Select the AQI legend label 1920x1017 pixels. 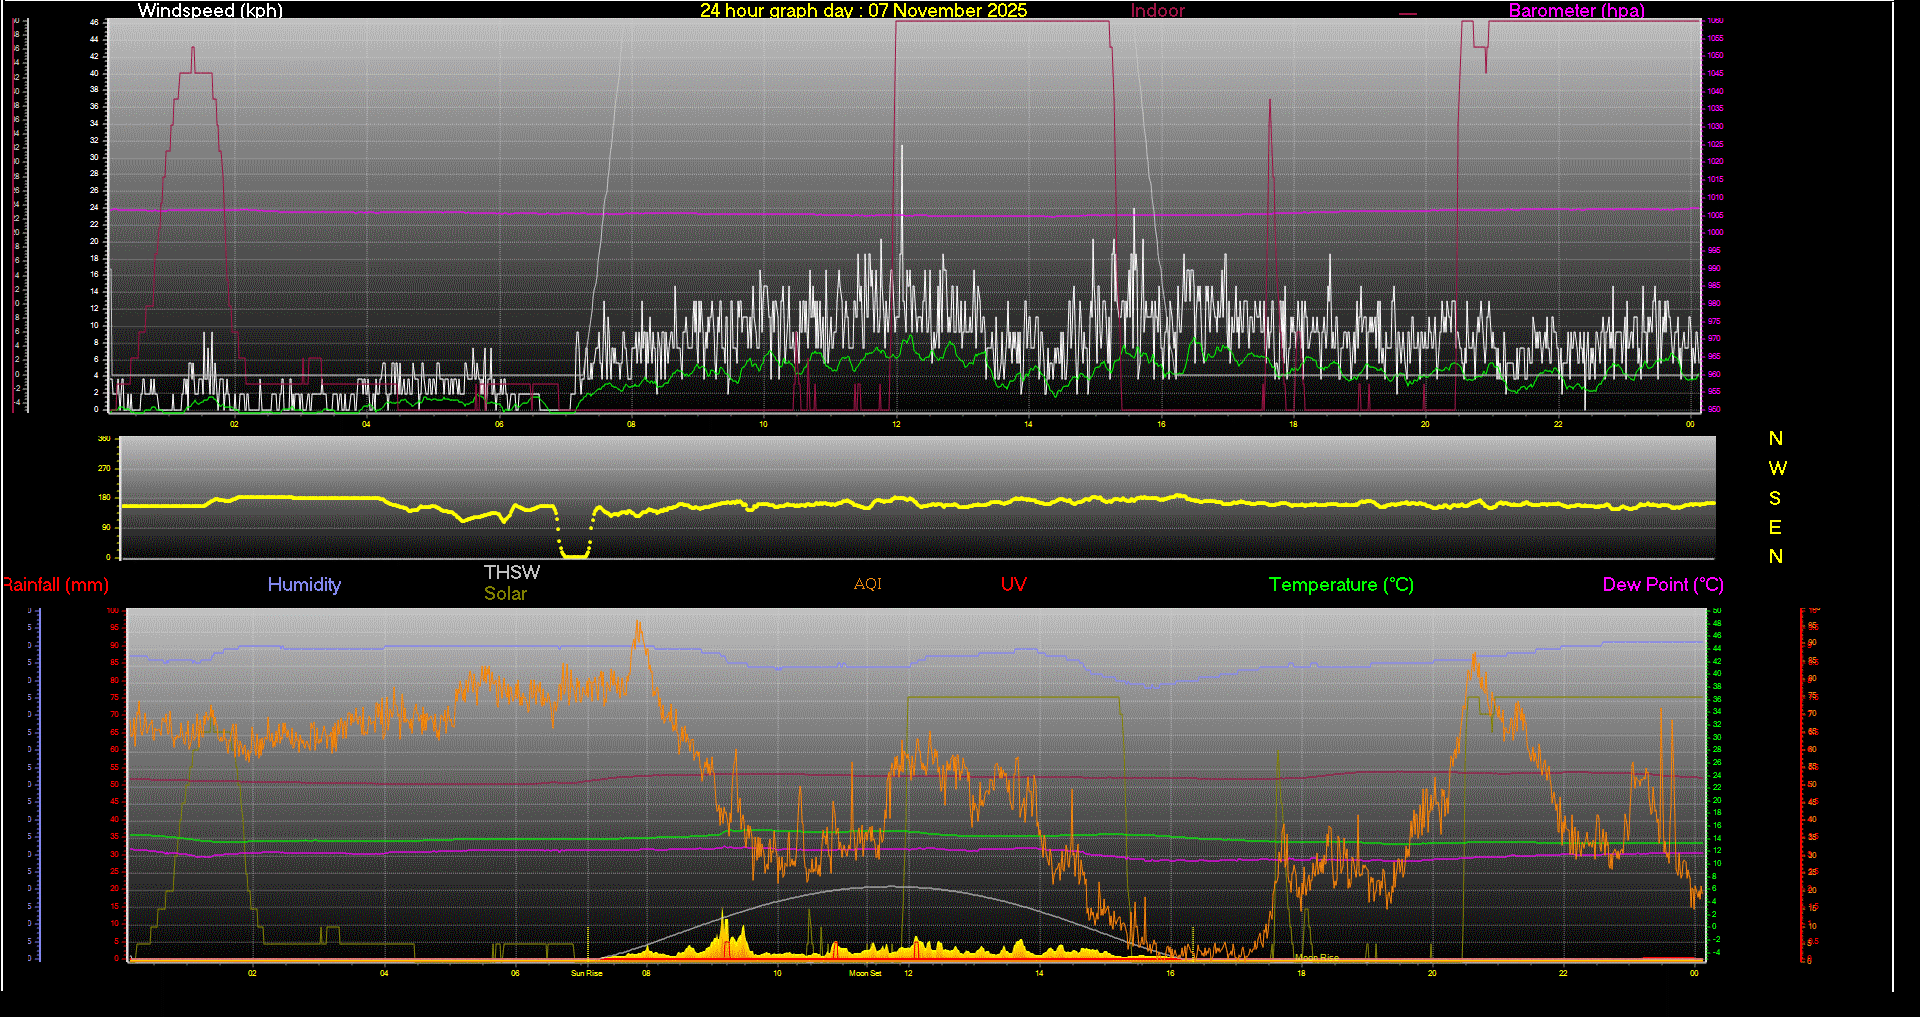tap(867, 584)
